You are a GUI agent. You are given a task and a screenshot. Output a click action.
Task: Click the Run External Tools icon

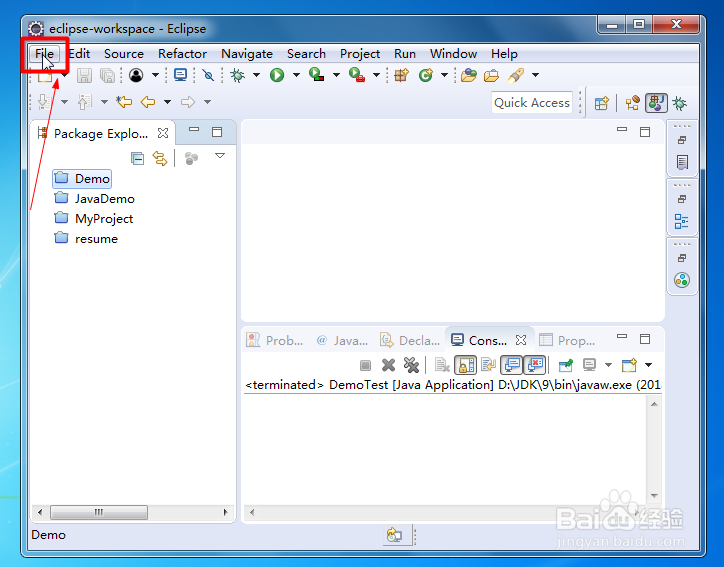[357, 75]
